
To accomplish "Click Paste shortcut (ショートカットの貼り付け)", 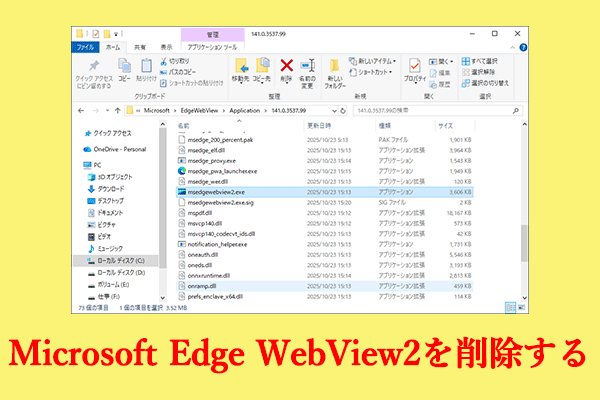I will point(191,83).
